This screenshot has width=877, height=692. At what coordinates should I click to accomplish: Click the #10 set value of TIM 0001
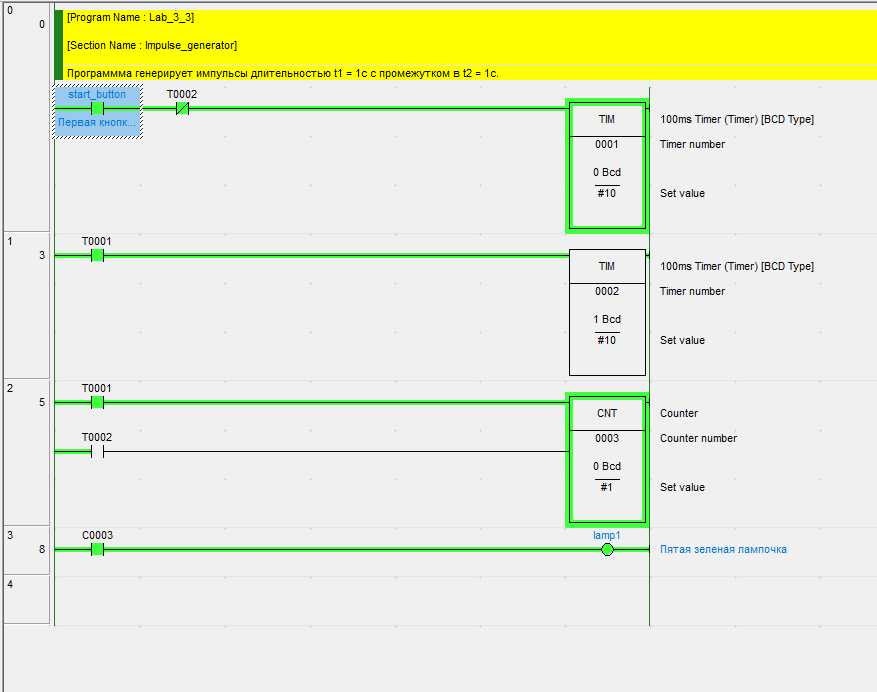pos(607,194)
